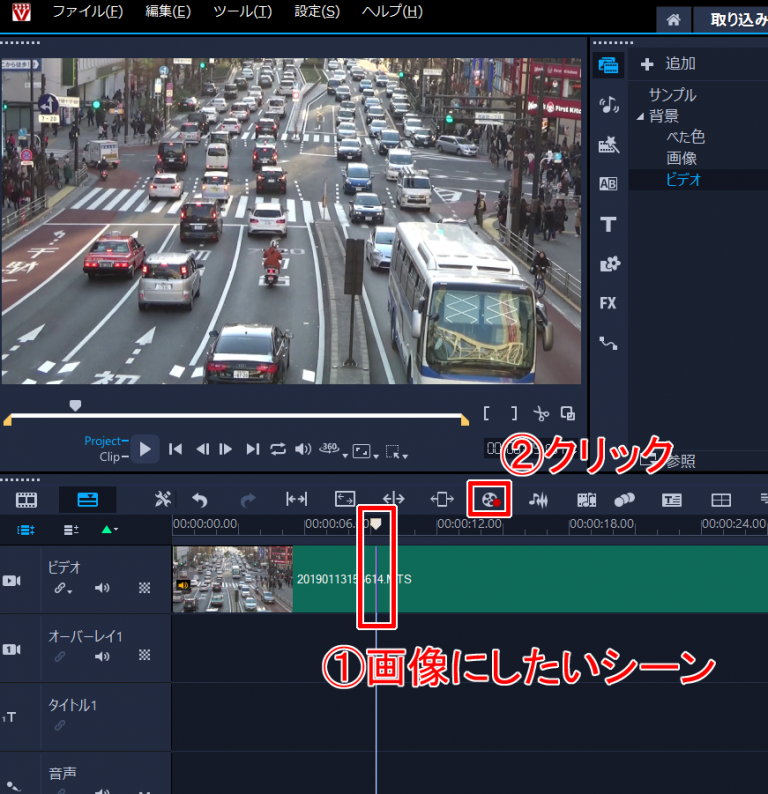Viewport: 768px width, 794px height.
Task: Select the サンプル folder
Action: (673, 95)
